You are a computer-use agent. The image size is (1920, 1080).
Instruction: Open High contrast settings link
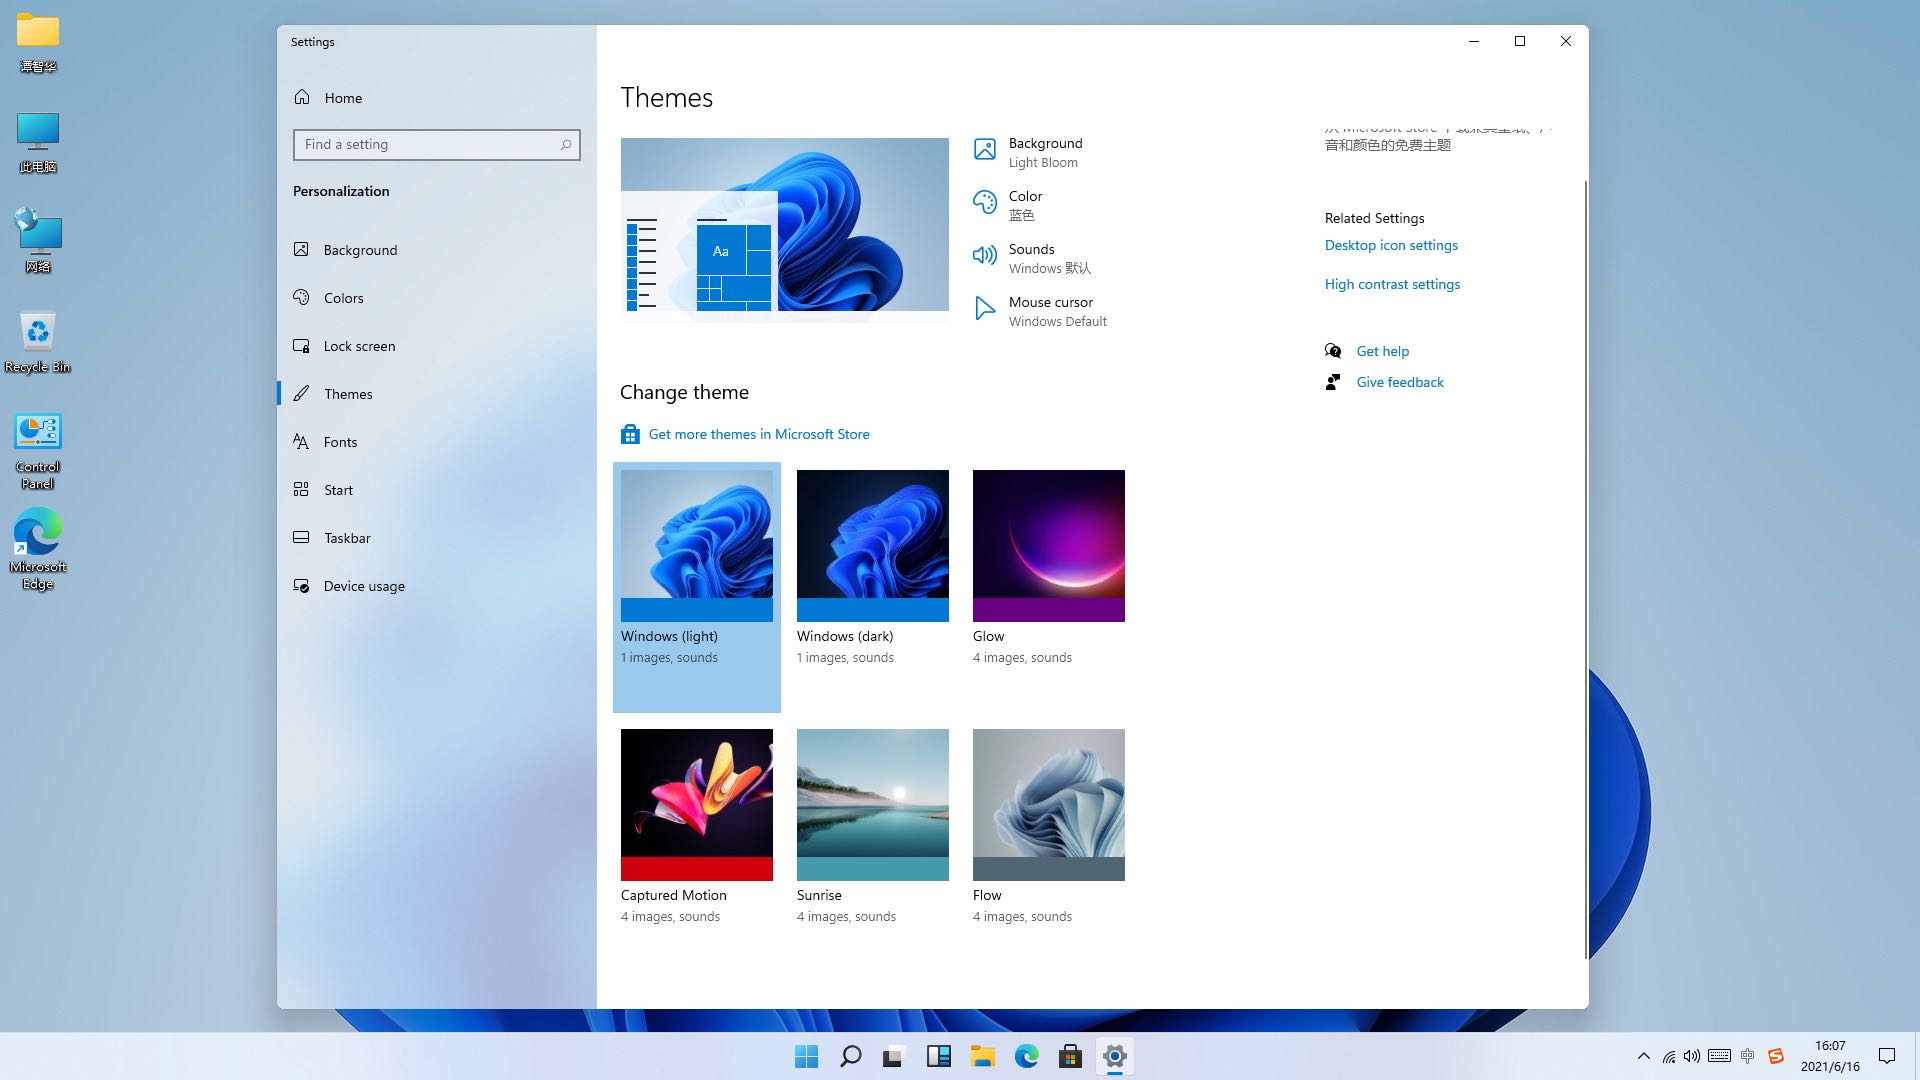tap(1392, 284)
